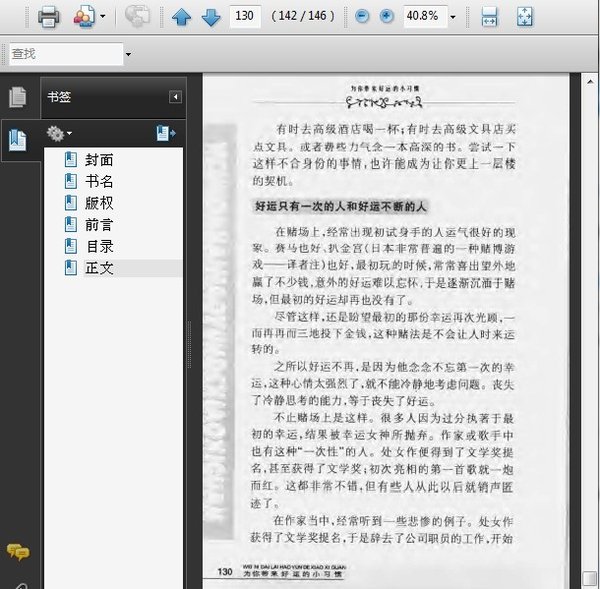Viewport: 600px width, 589px height.
Task: Click the Print icon in toolbar
Action: (48, 16)
